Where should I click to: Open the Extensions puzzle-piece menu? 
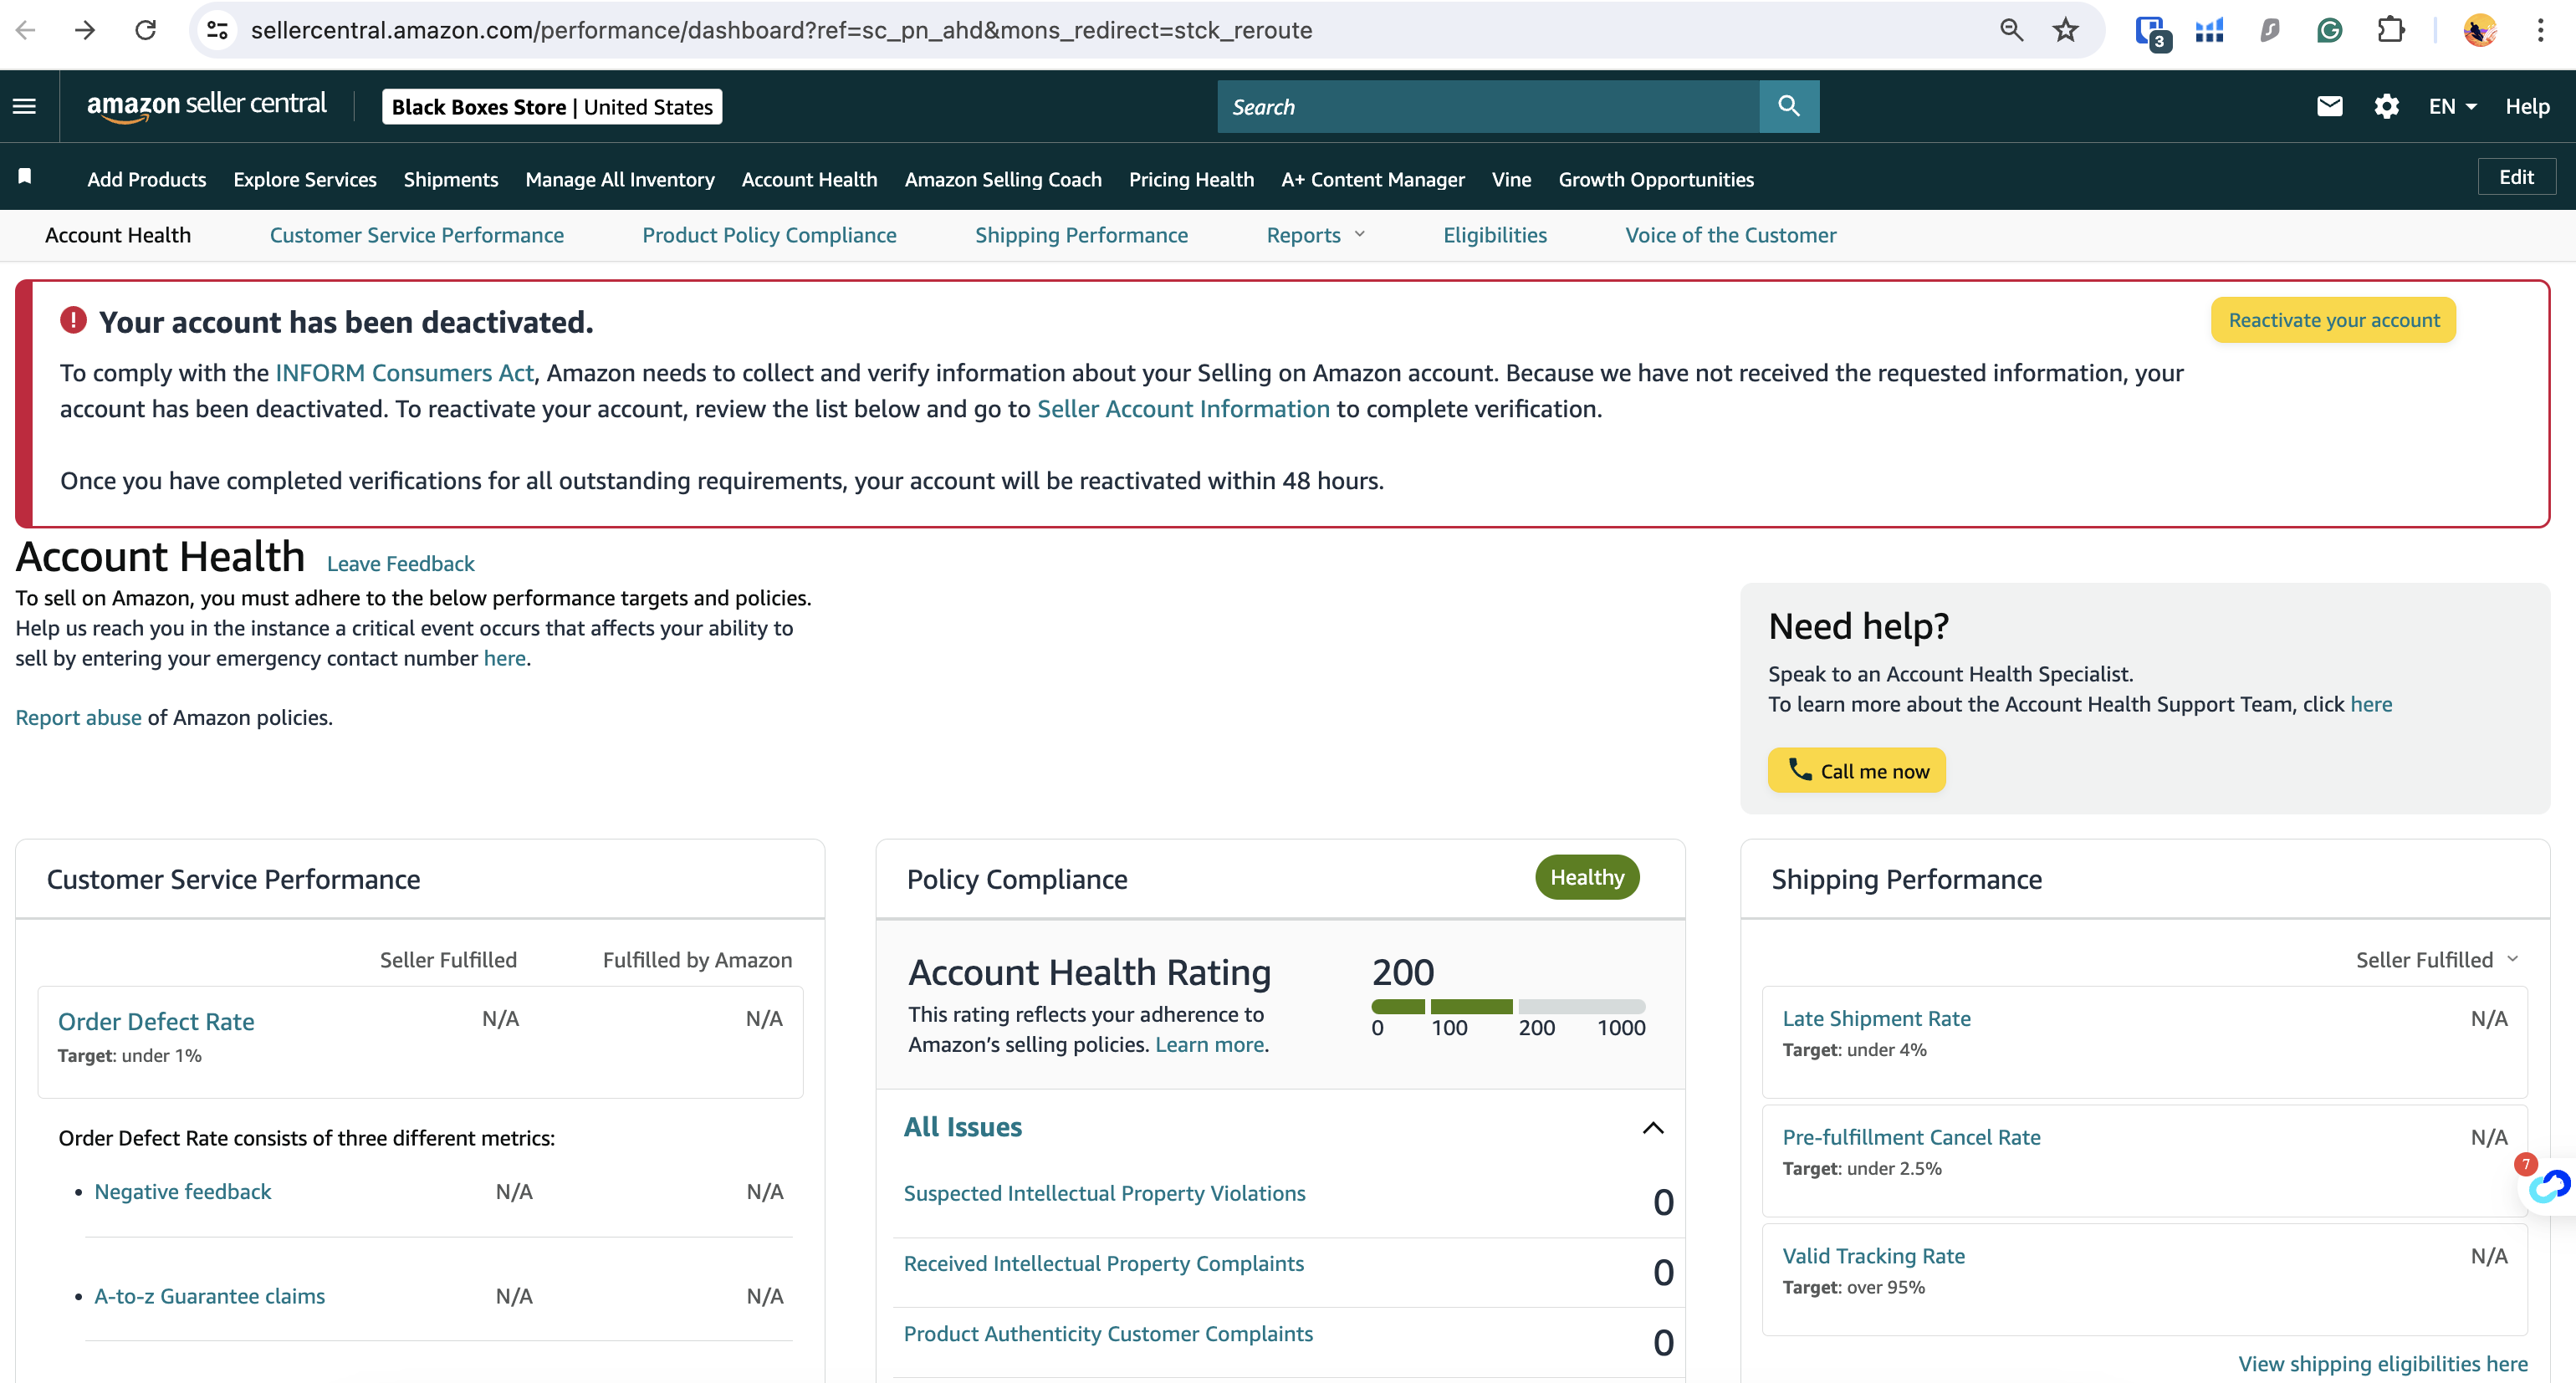coord(2390,30)
